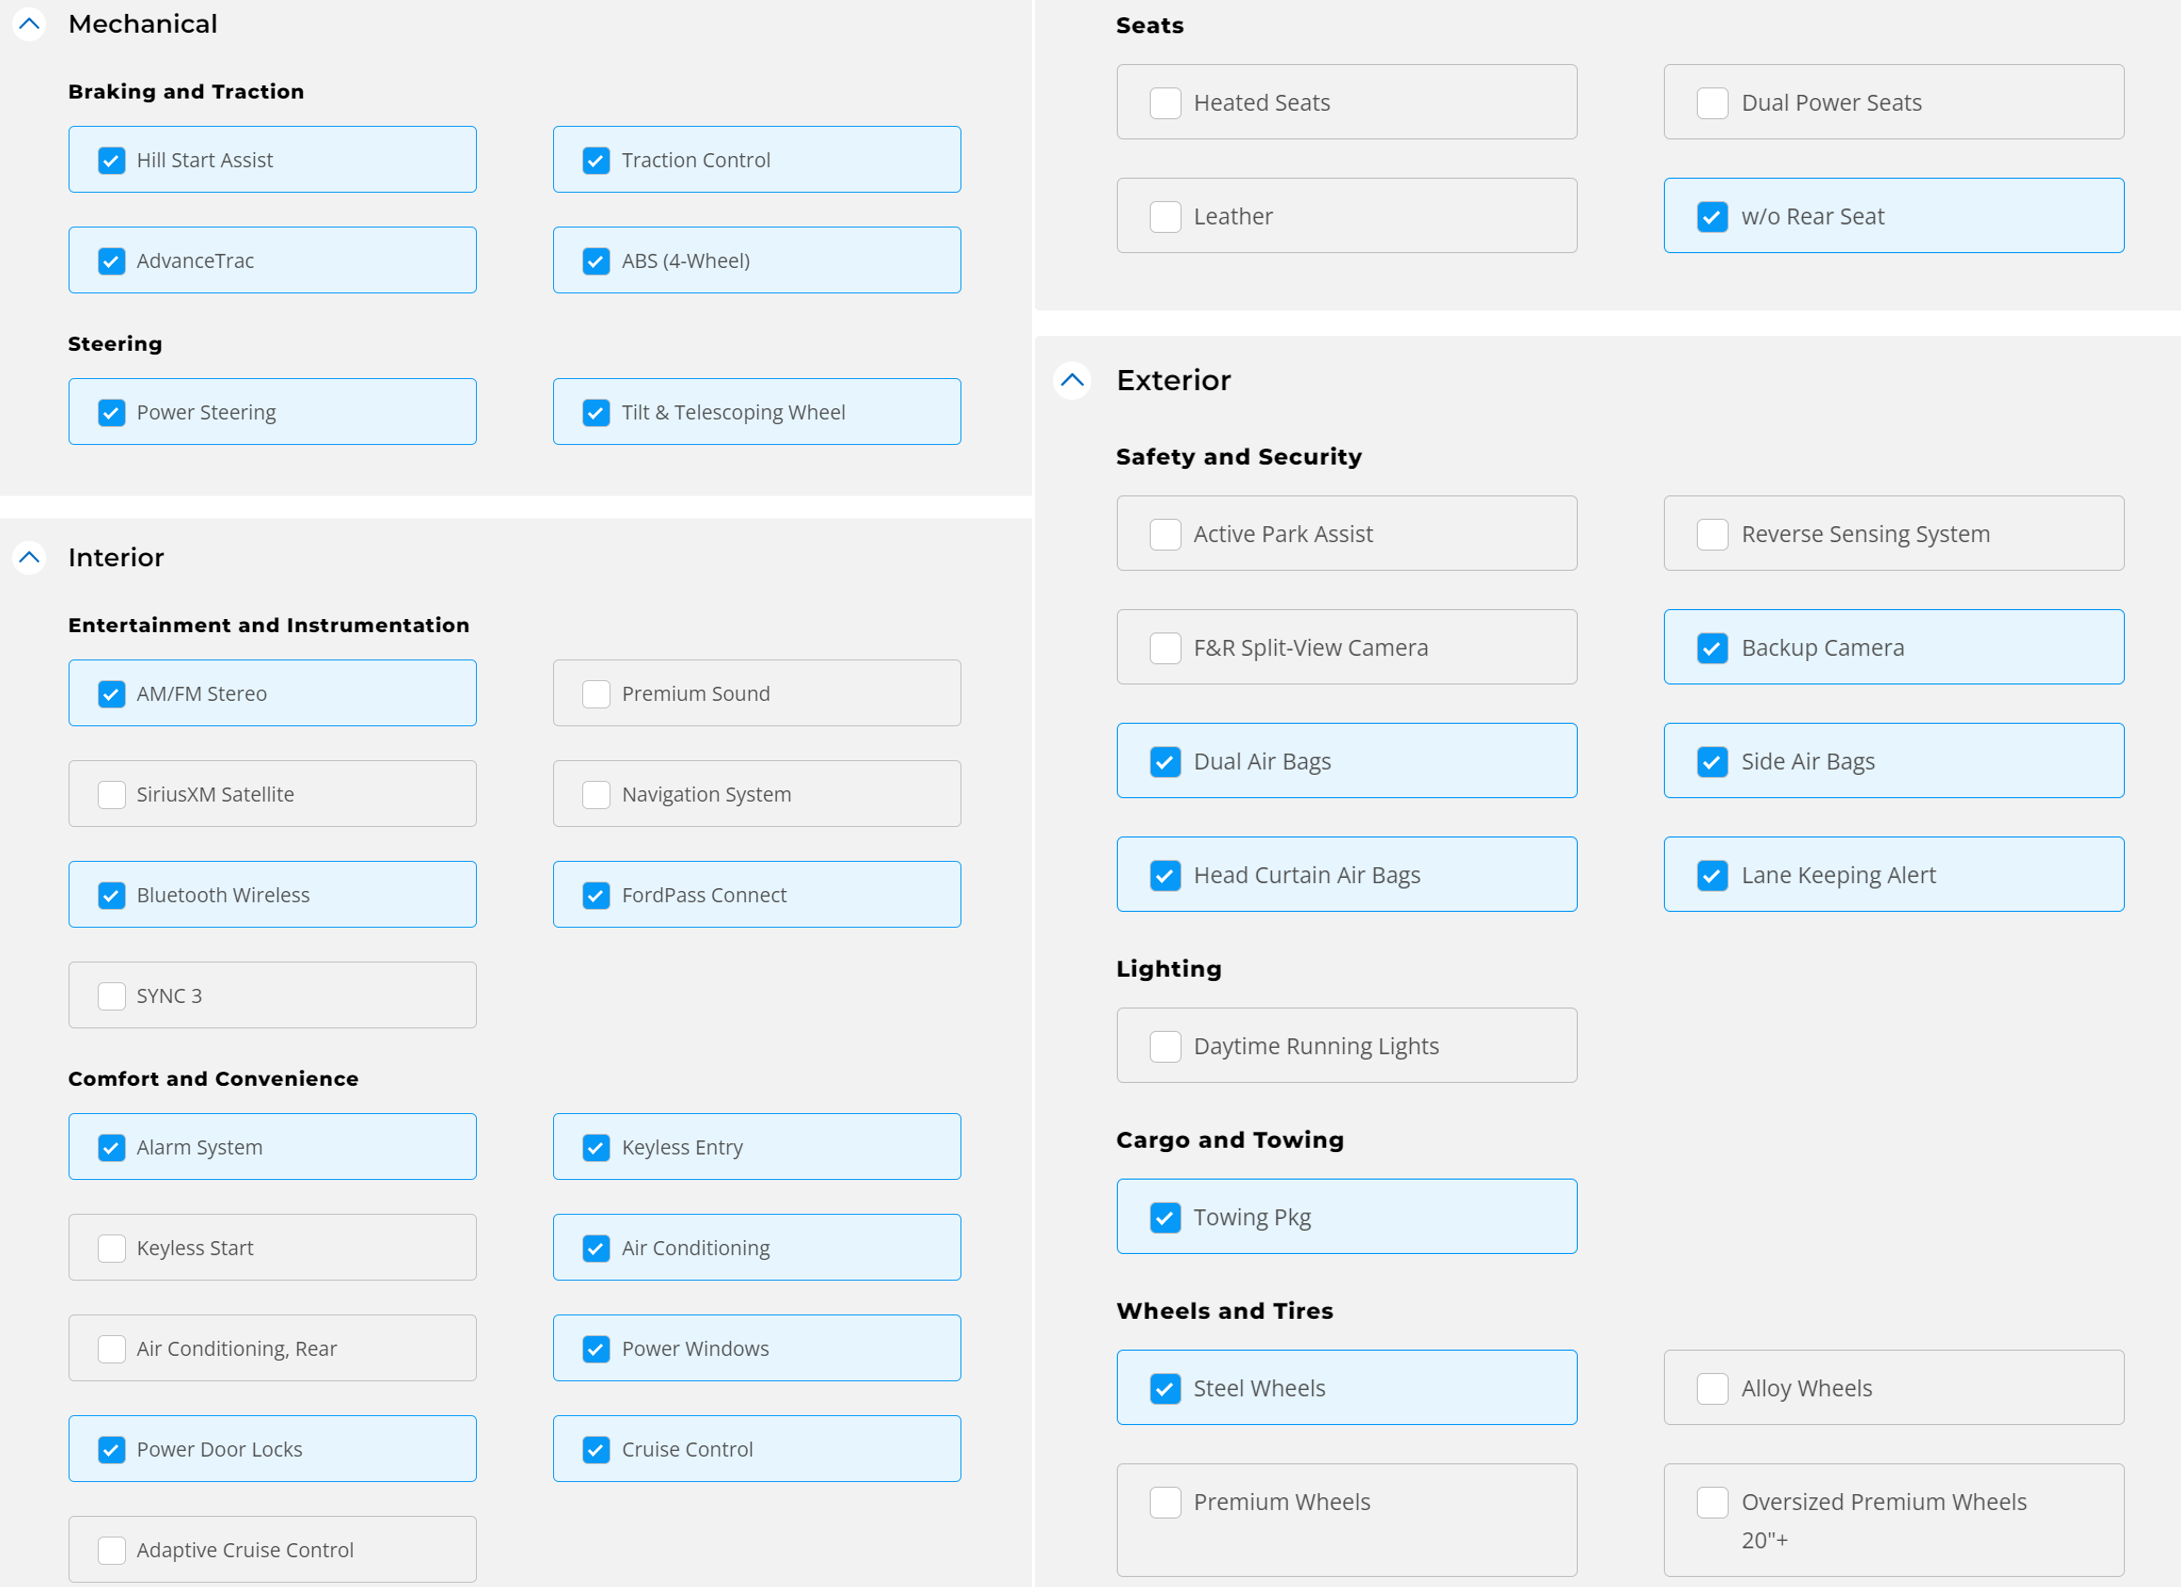Check the SYNC 3 option
The width and height of the screenshot is (2181, 1587).
tap(112, 996)
